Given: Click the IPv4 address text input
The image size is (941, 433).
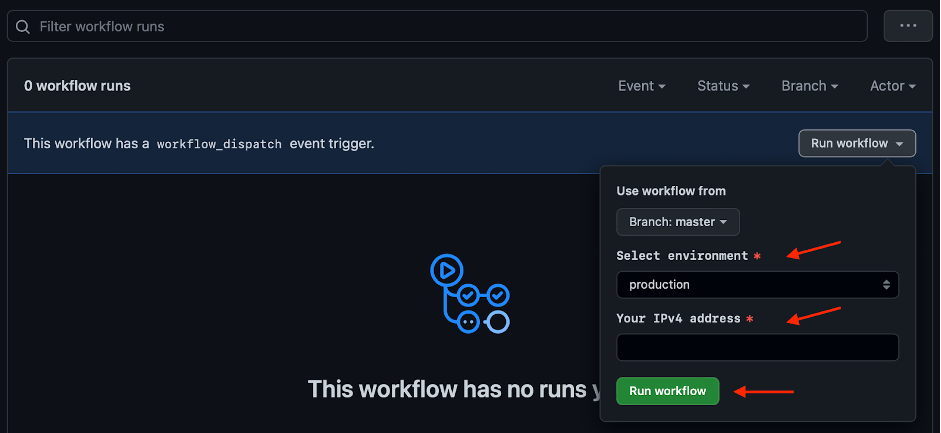Looking at the screenshot, I should tap(757, 347).
